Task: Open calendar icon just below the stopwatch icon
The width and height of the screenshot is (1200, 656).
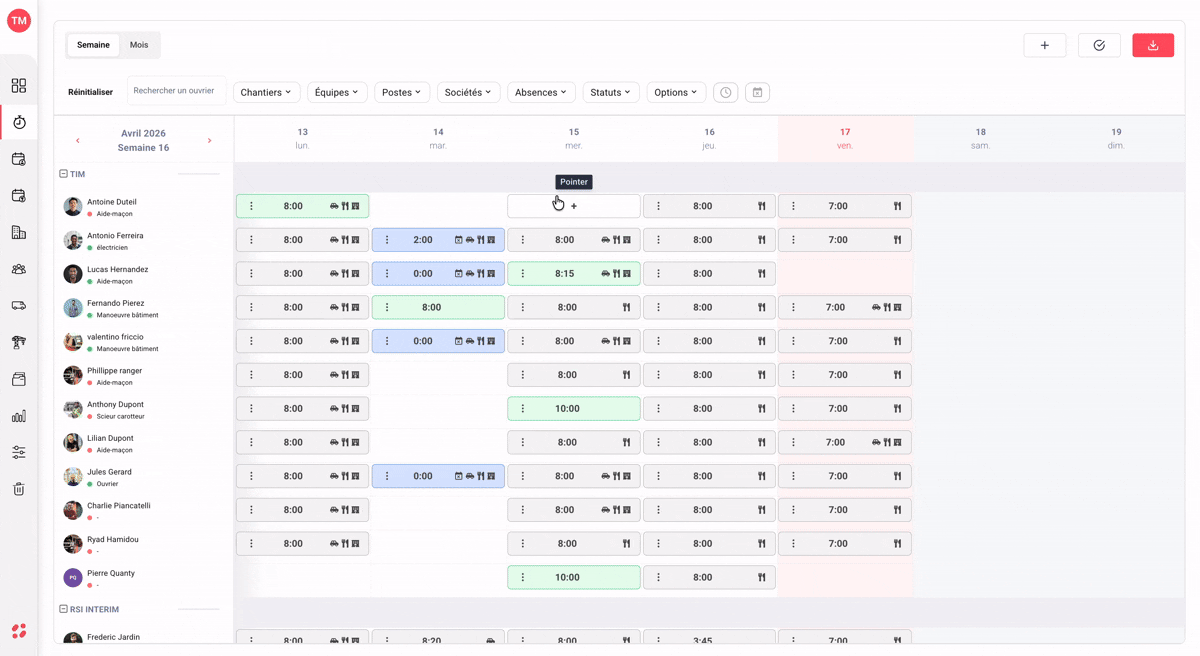Action: coord(19,159)
